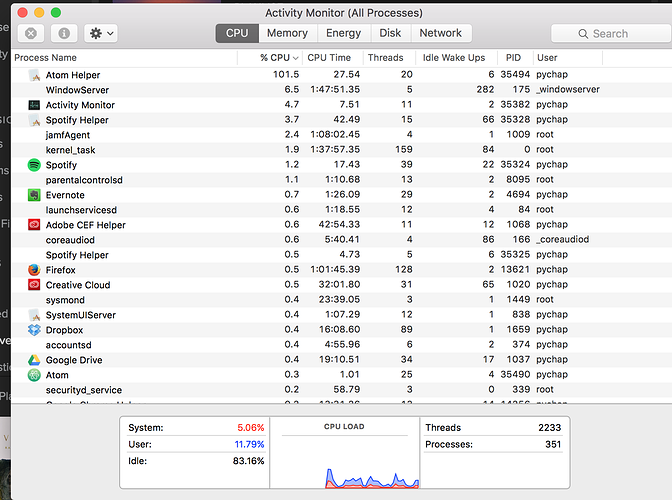Select the coreaudiod process name
Image resolution: width=672 pixels, height=500 pixels.
tap(70, 240)
